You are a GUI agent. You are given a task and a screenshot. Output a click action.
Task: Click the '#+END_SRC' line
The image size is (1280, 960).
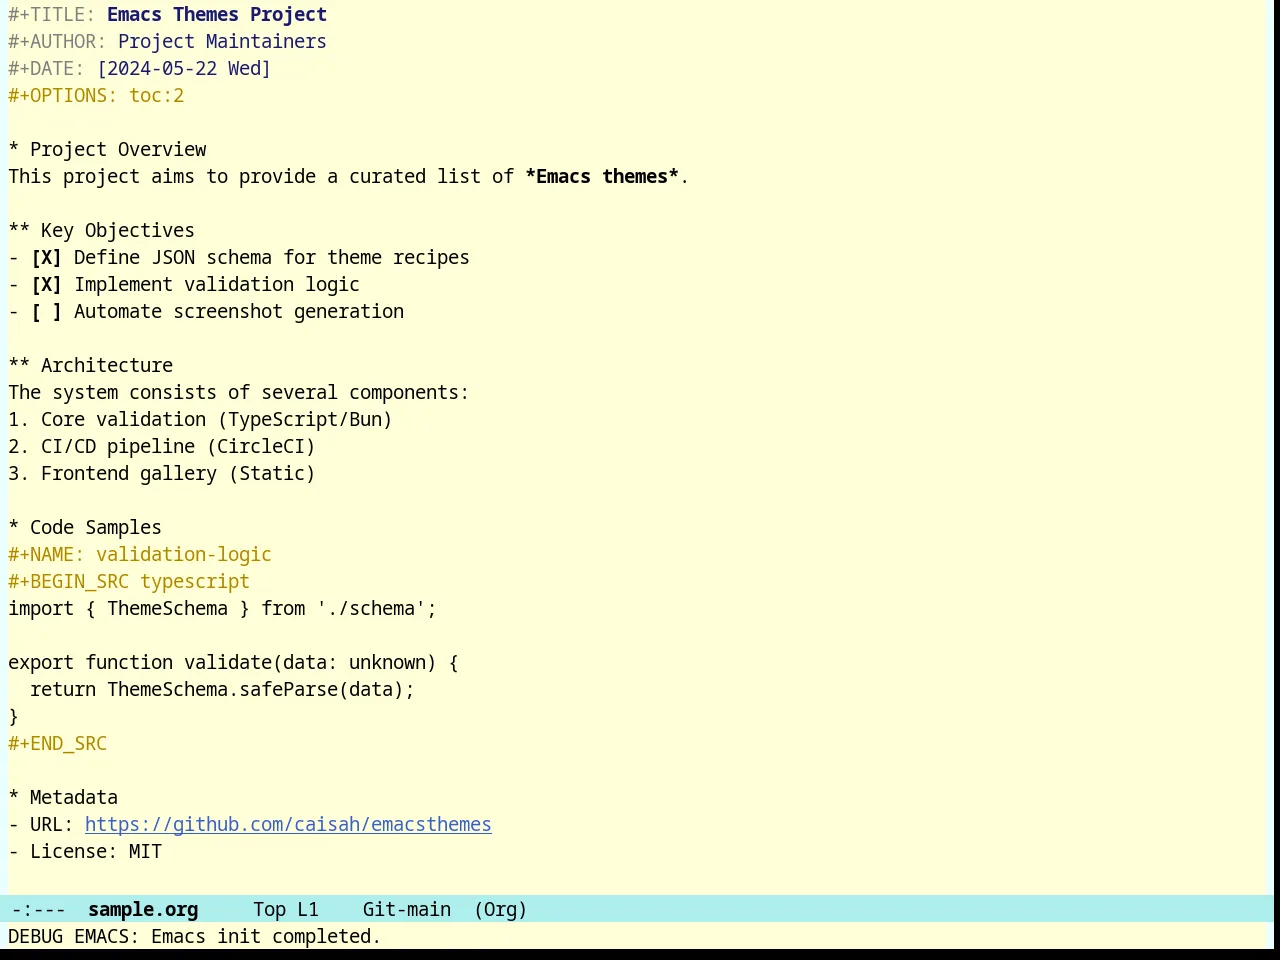[x=57, y=744]
